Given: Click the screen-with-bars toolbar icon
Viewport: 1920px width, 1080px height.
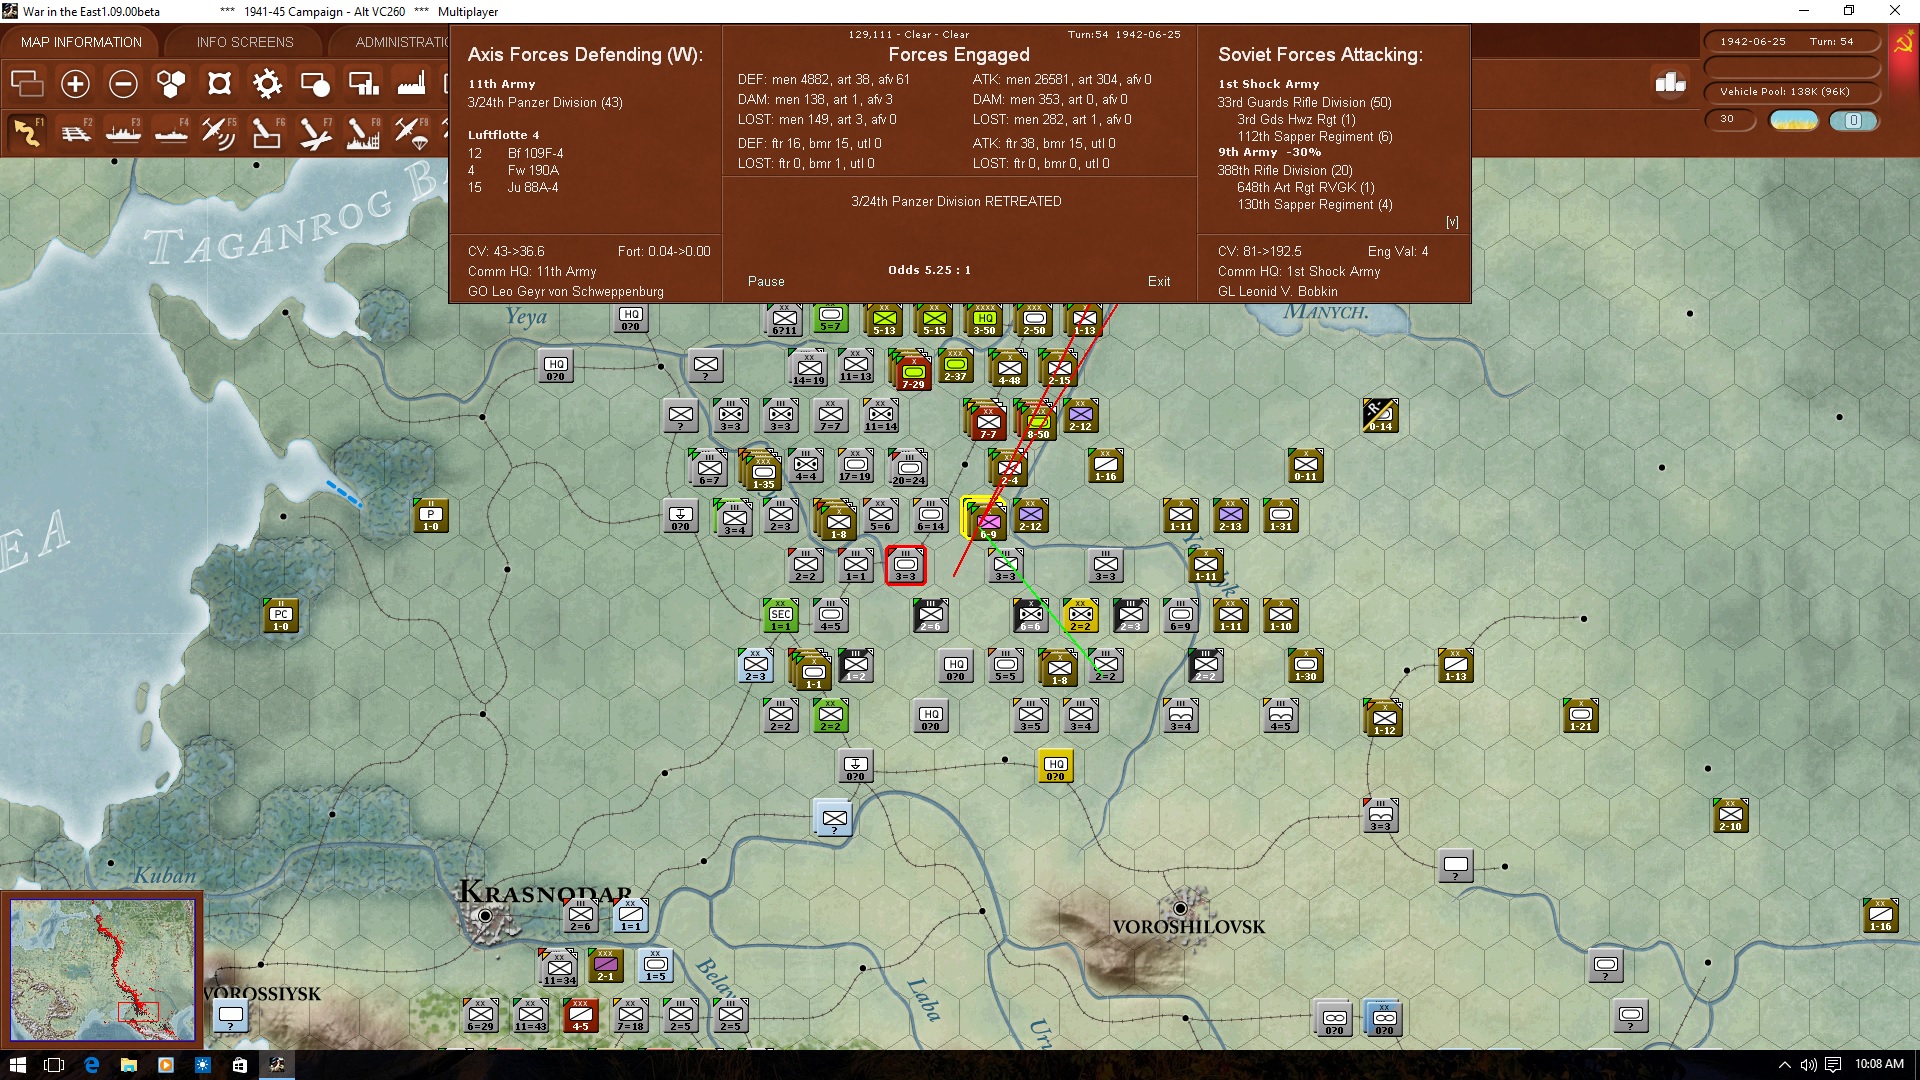Looking at the screenshot, I should (363, 84).
